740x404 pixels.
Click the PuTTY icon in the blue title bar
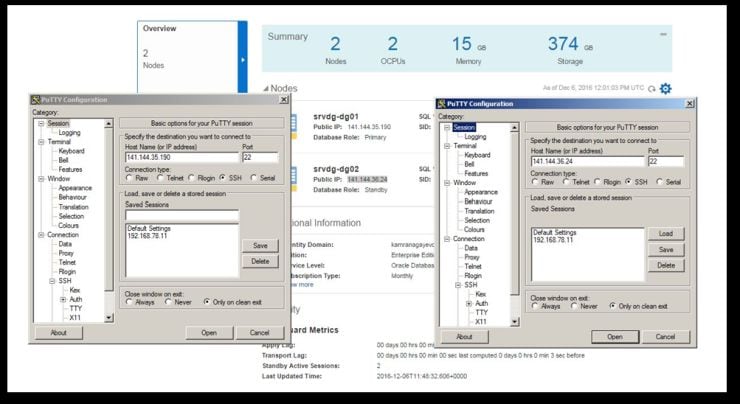[442, 104]
